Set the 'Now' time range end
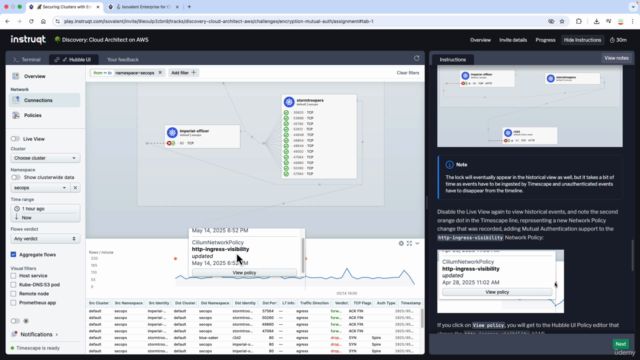This screenshot has height=360, width=640. click(x=45, y=218)
